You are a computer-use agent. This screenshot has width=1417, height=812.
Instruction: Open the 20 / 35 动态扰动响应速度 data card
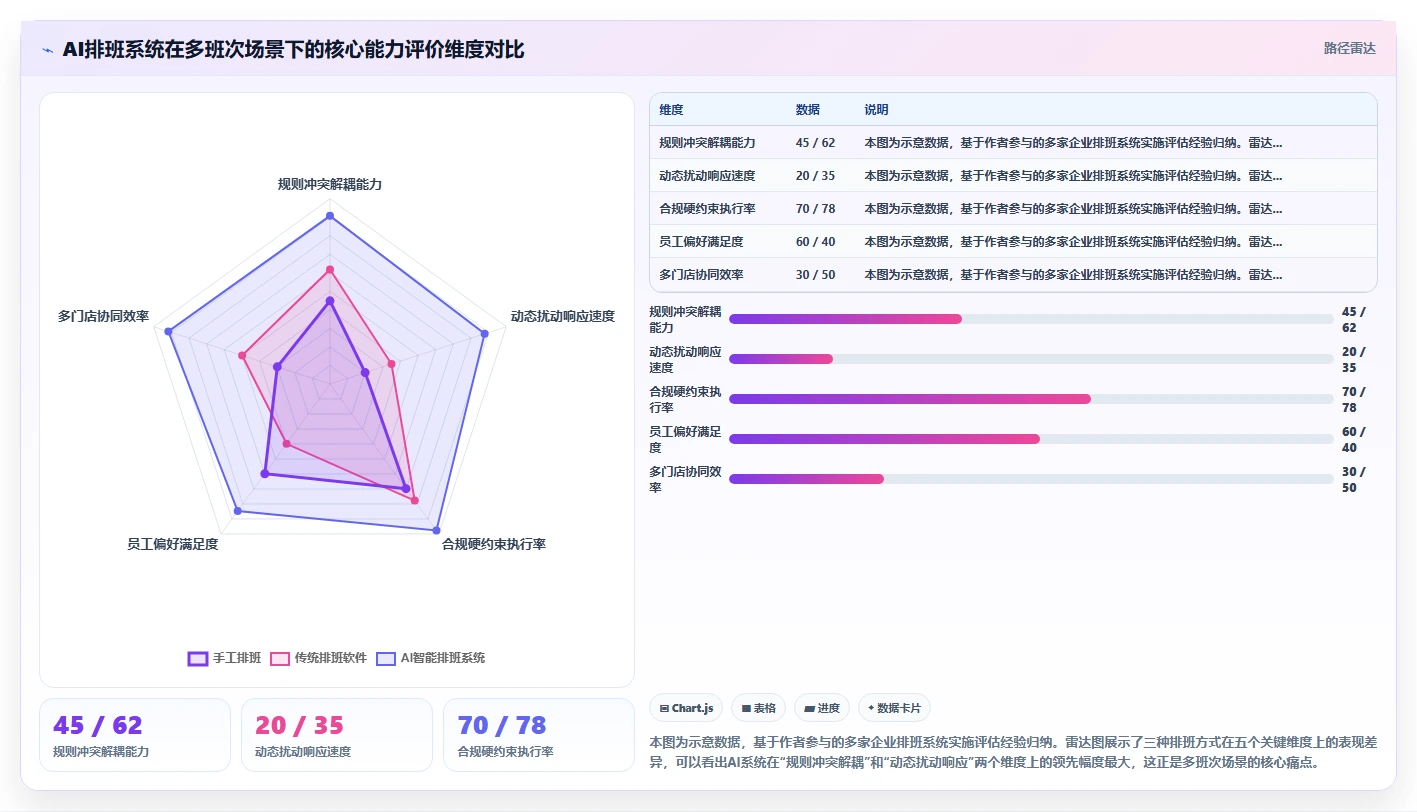point(337,735)
